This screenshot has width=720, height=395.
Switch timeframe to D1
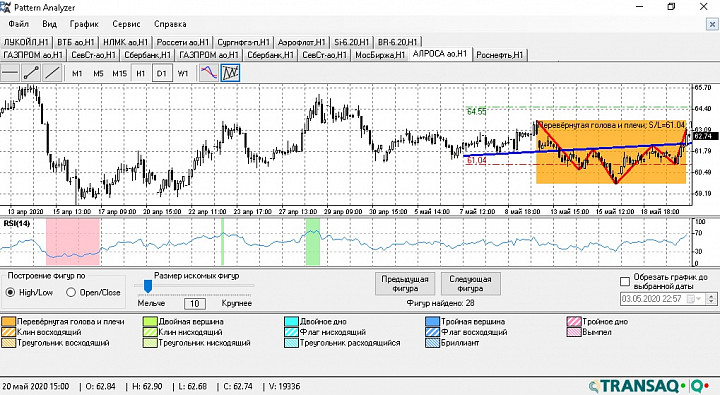162,73
